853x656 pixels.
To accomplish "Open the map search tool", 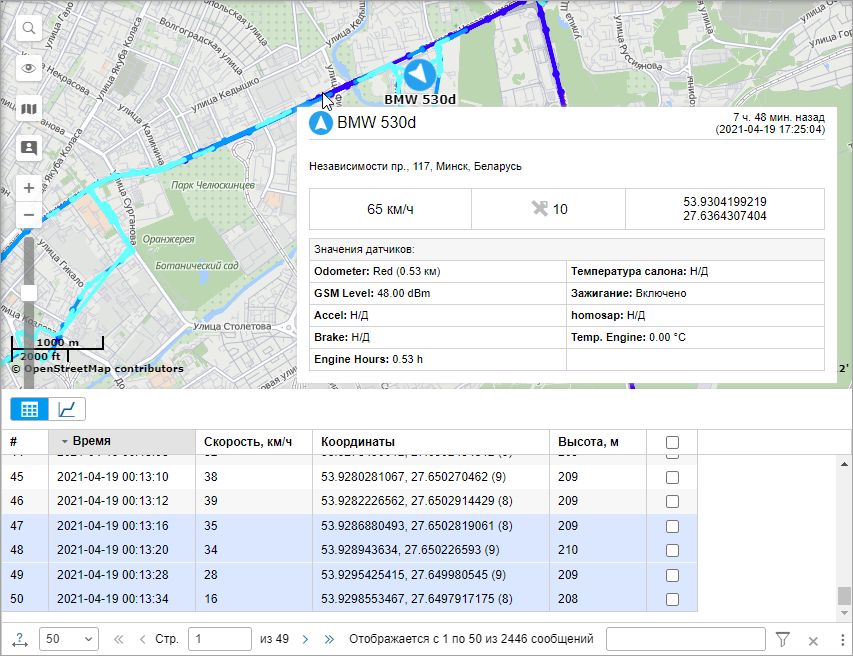I will coord(29,28).
